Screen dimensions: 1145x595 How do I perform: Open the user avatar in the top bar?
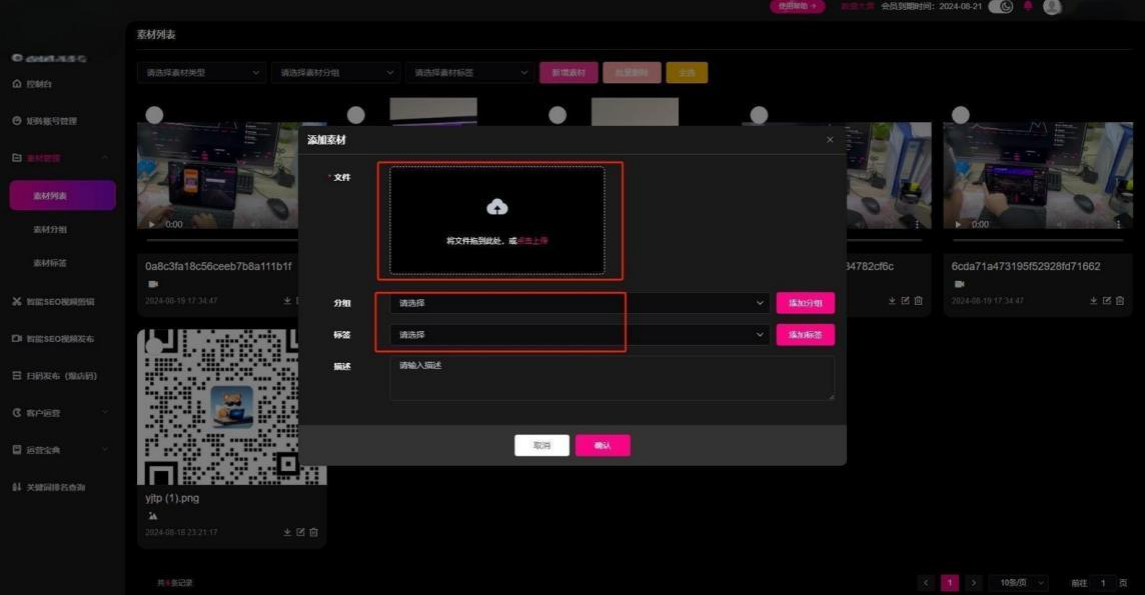click(x=1051, y=6)
